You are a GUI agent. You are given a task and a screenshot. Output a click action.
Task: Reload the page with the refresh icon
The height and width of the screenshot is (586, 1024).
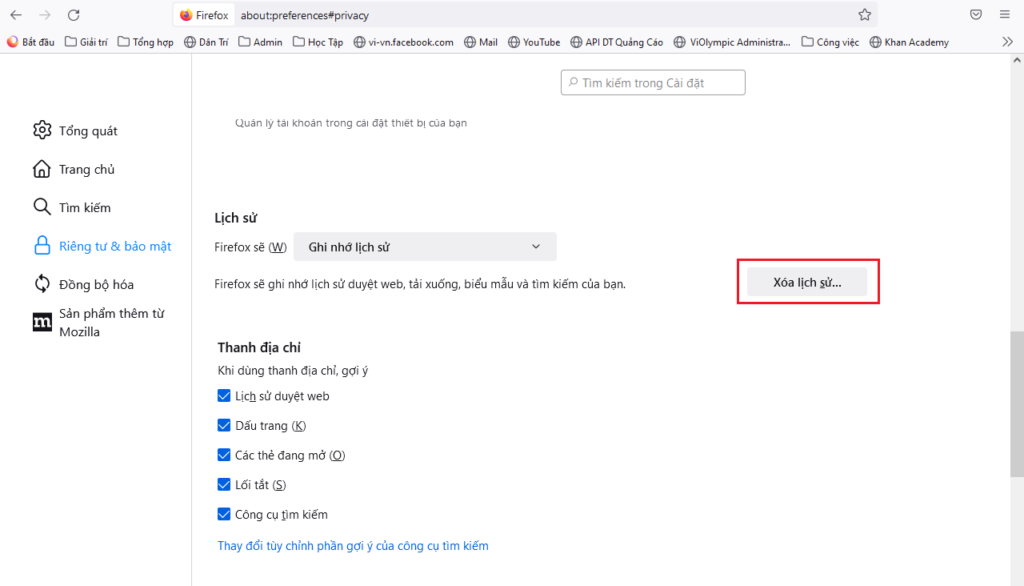tap(74, 15)
